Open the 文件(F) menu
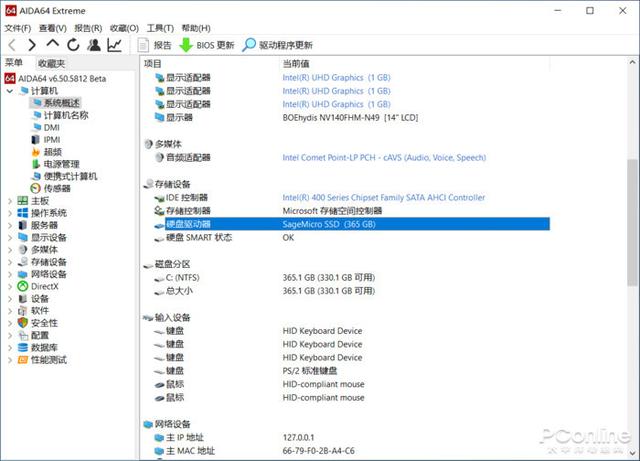Viewport: 640px width, 461px height. point(18,28)
